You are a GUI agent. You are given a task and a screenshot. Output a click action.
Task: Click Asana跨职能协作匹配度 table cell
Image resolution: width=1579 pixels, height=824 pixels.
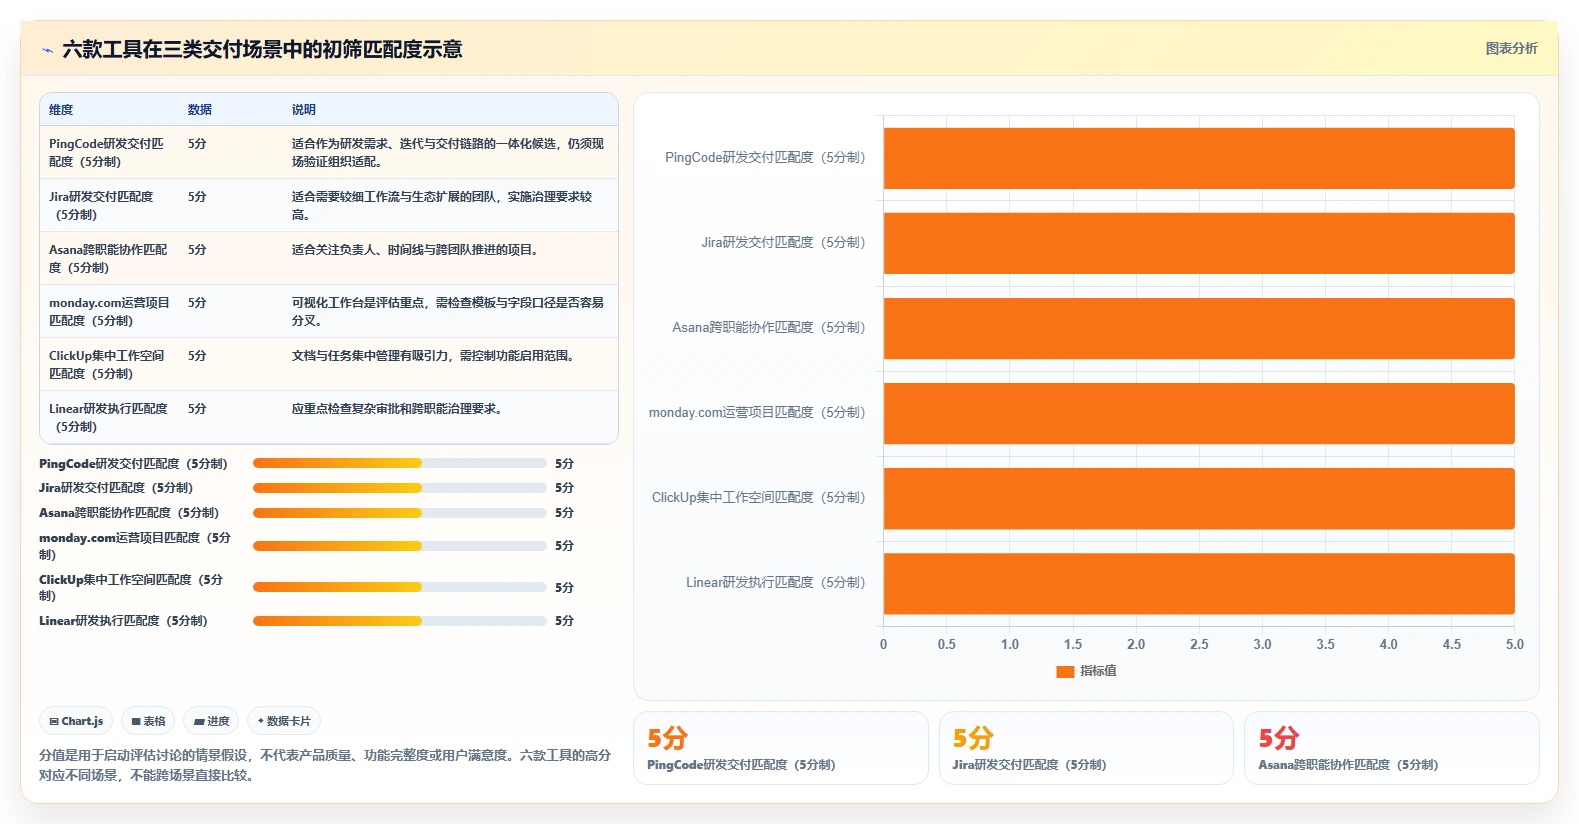[x=108, y=258]
